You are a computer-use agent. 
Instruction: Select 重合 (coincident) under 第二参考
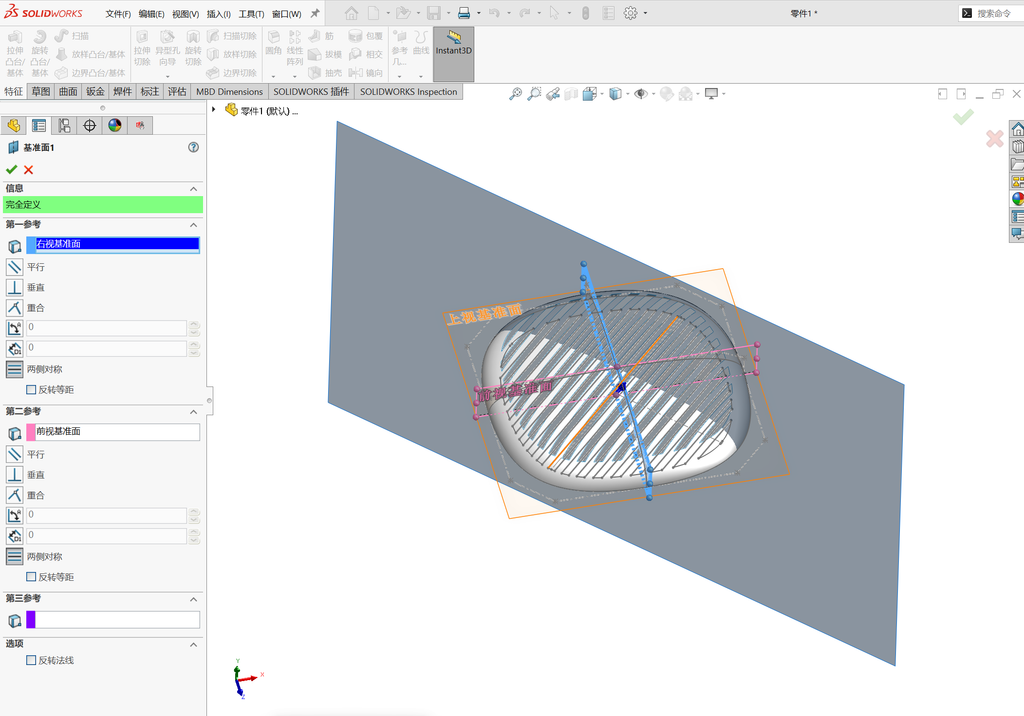click(x=14, y=495)
